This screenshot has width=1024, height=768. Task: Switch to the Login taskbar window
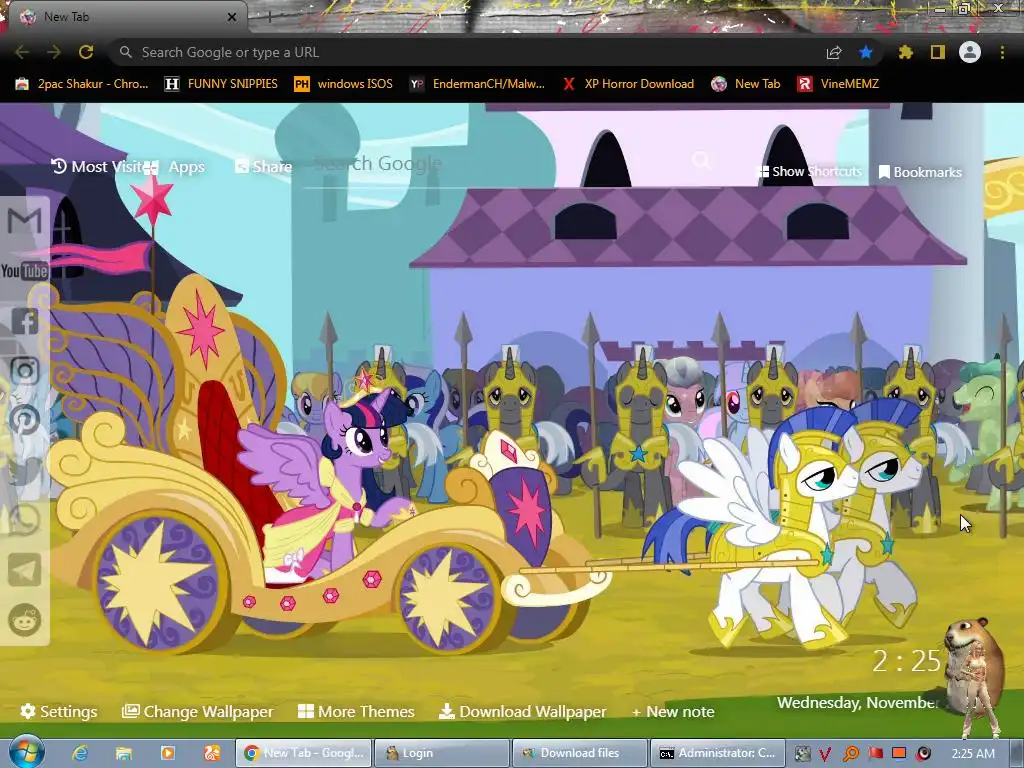(441, 753)
